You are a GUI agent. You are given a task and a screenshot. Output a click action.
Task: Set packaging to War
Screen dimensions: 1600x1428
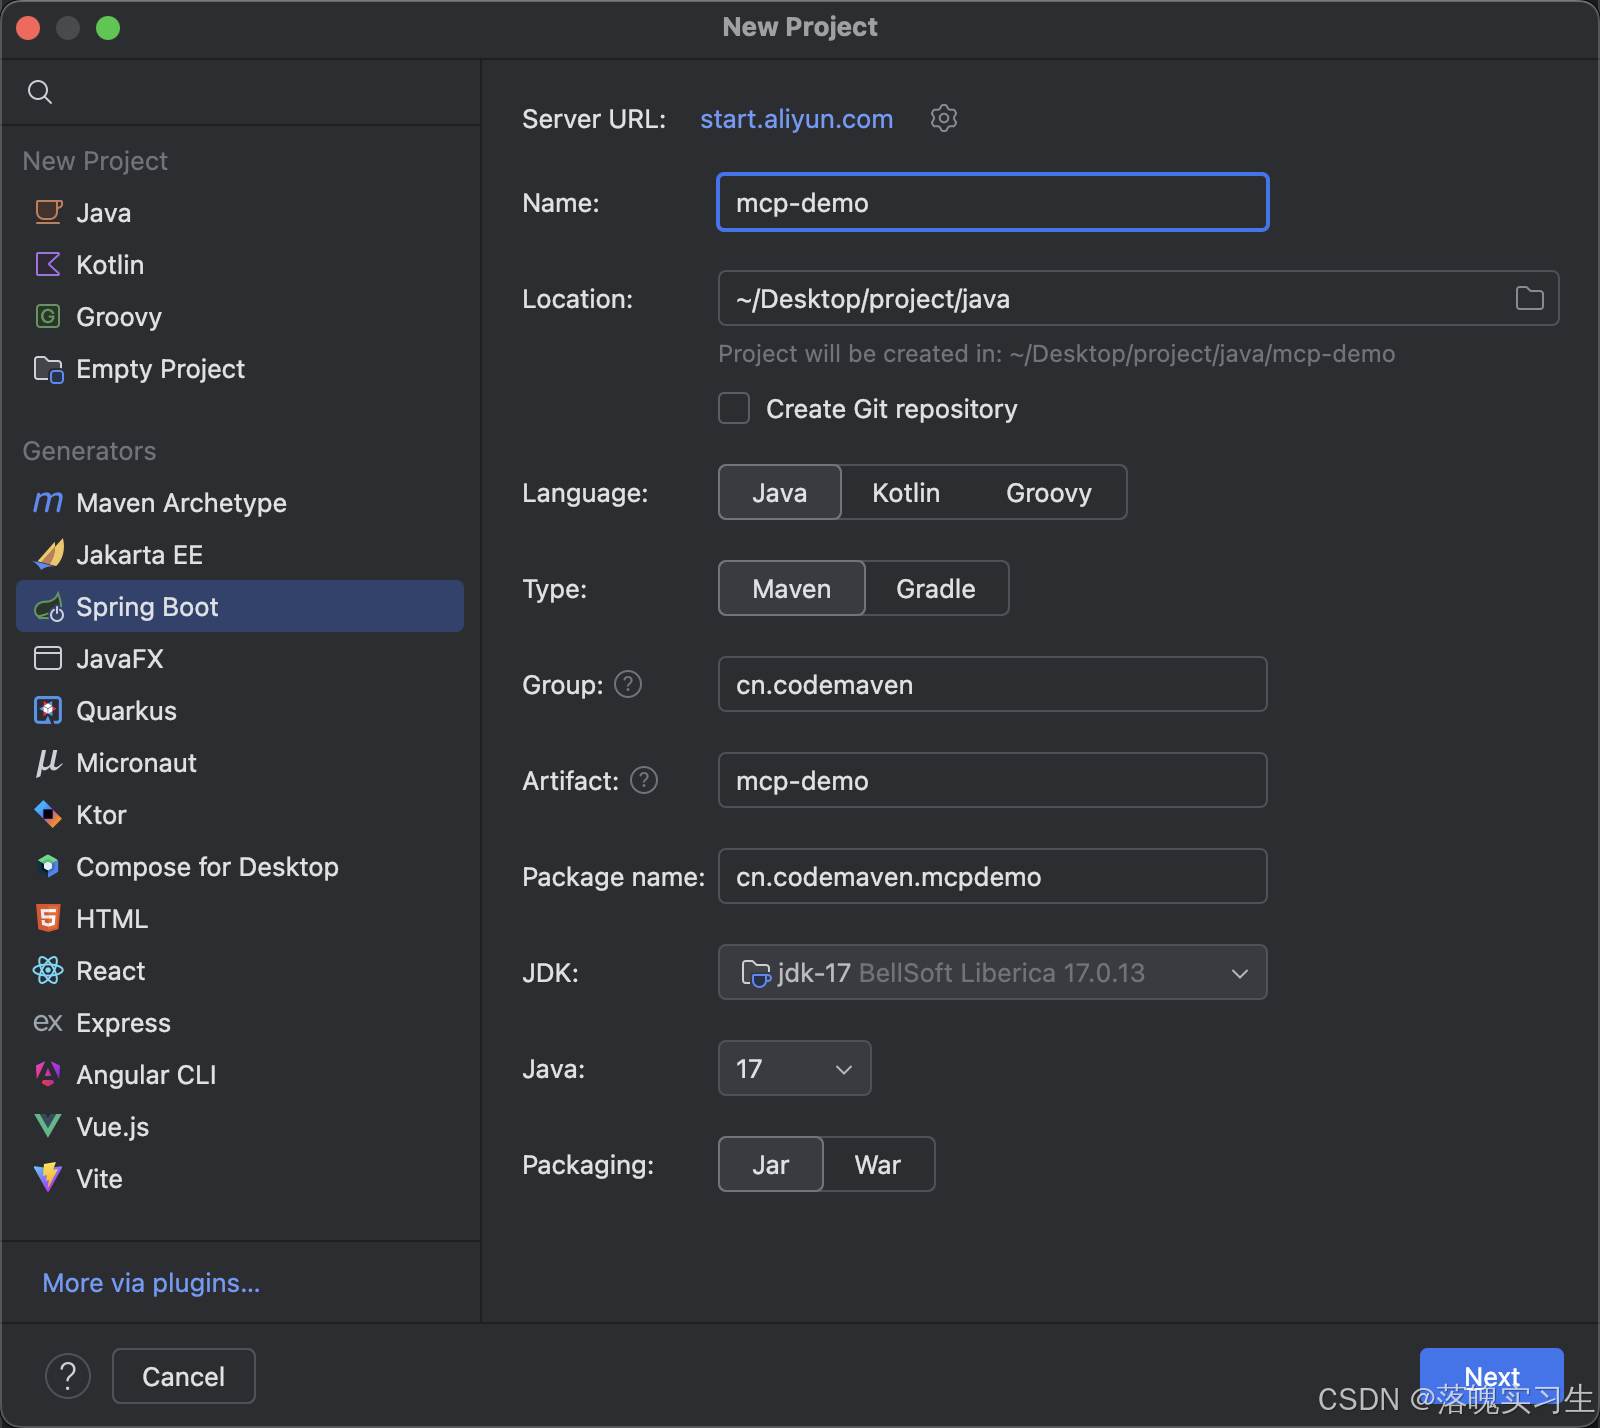(878, 1164)
